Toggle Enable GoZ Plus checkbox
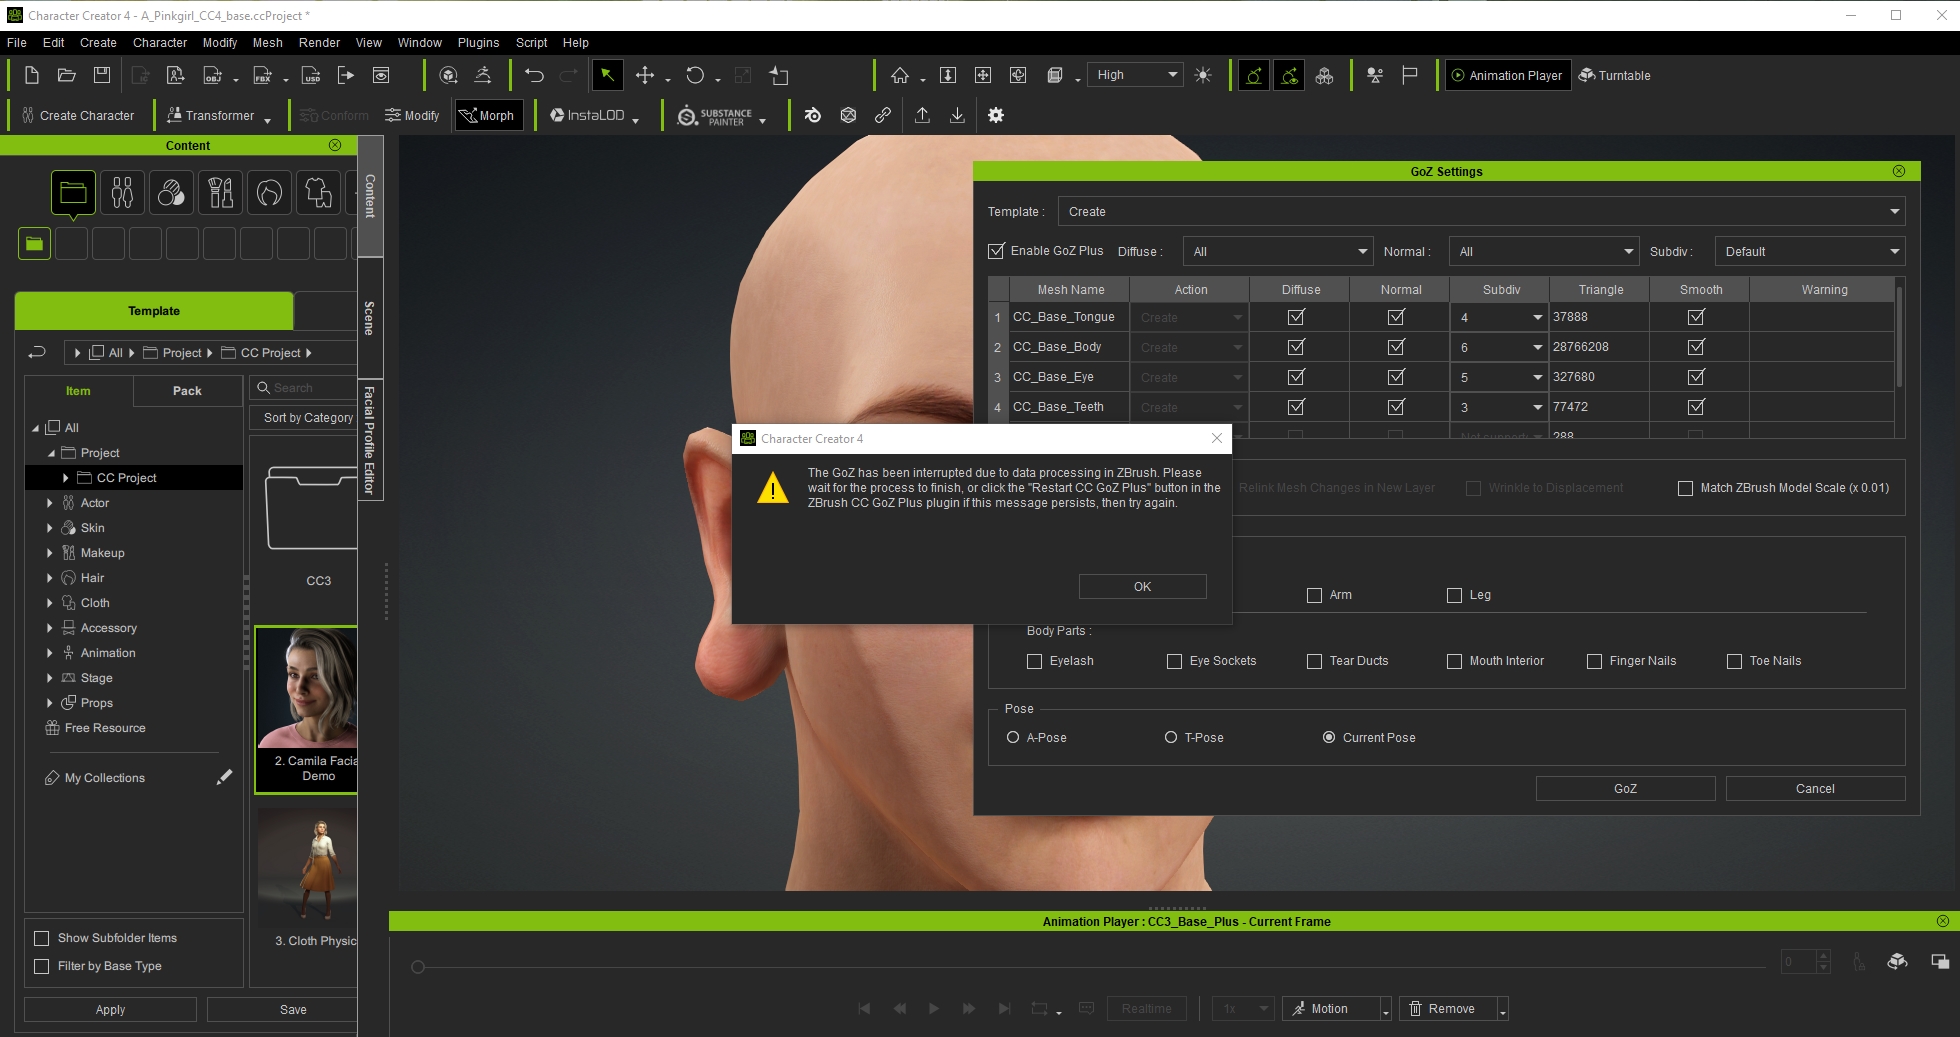This screenshot has height=1037, width=1960. click(996, 251)
